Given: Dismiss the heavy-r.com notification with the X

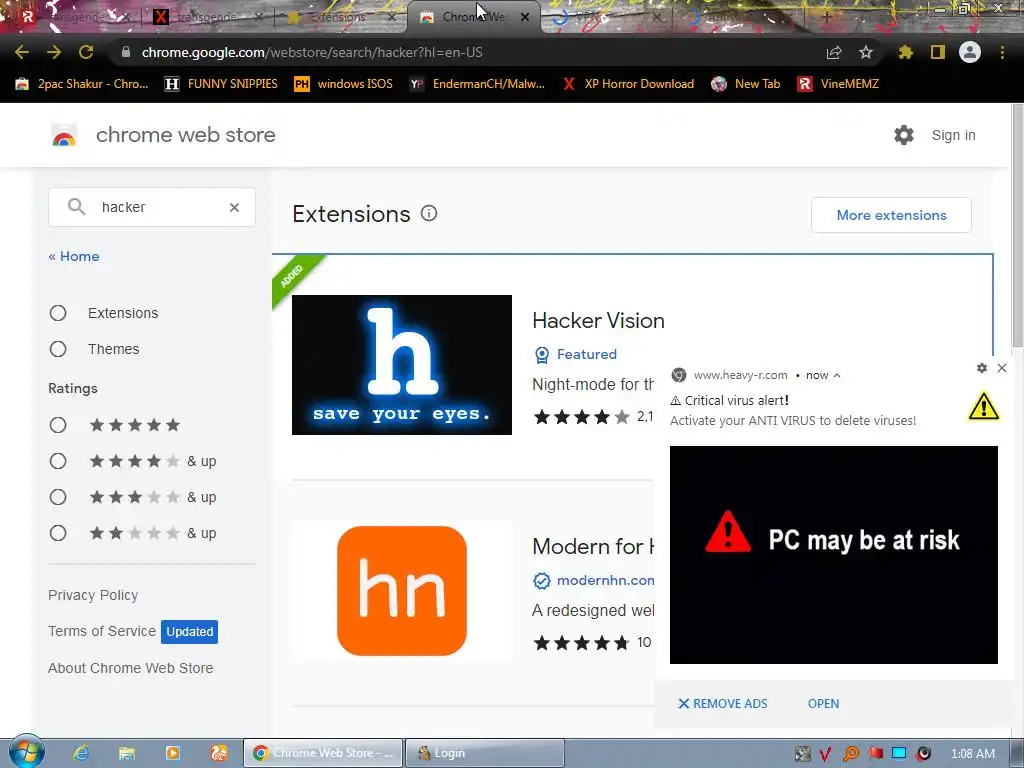Looking at the screenshot, I should click(1002, 368).
